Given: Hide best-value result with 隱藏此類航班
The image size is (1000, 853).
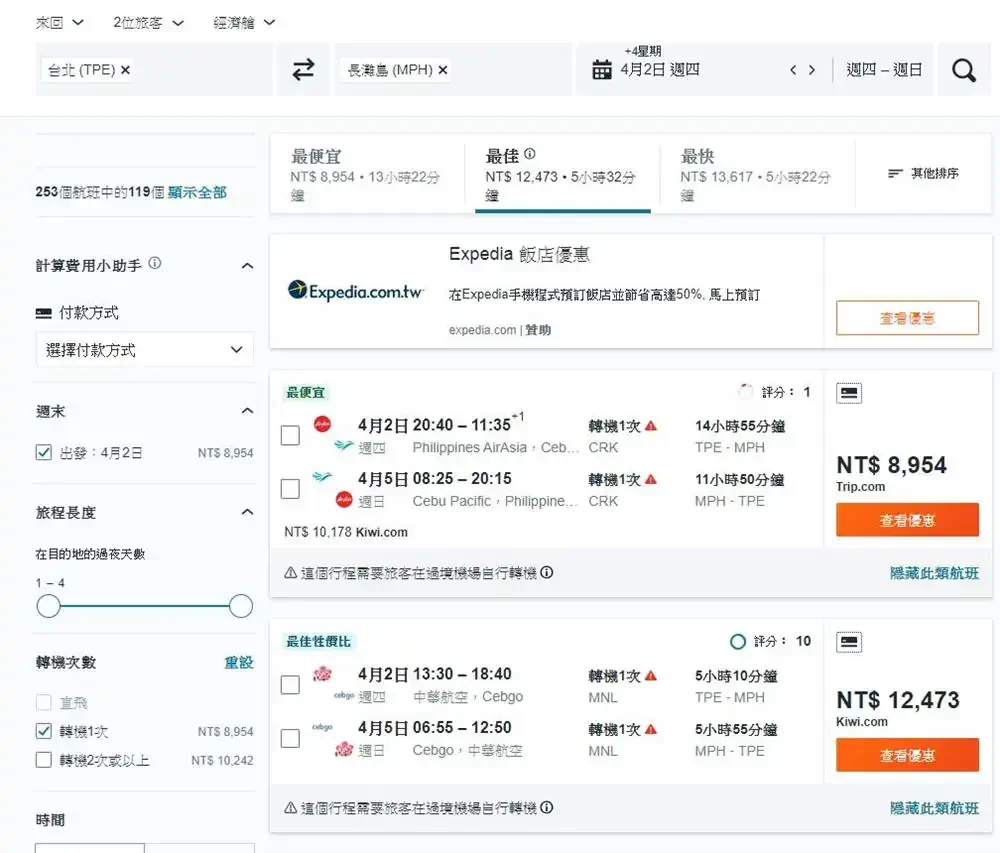Looking at the screenshot, I should [934, 808].
